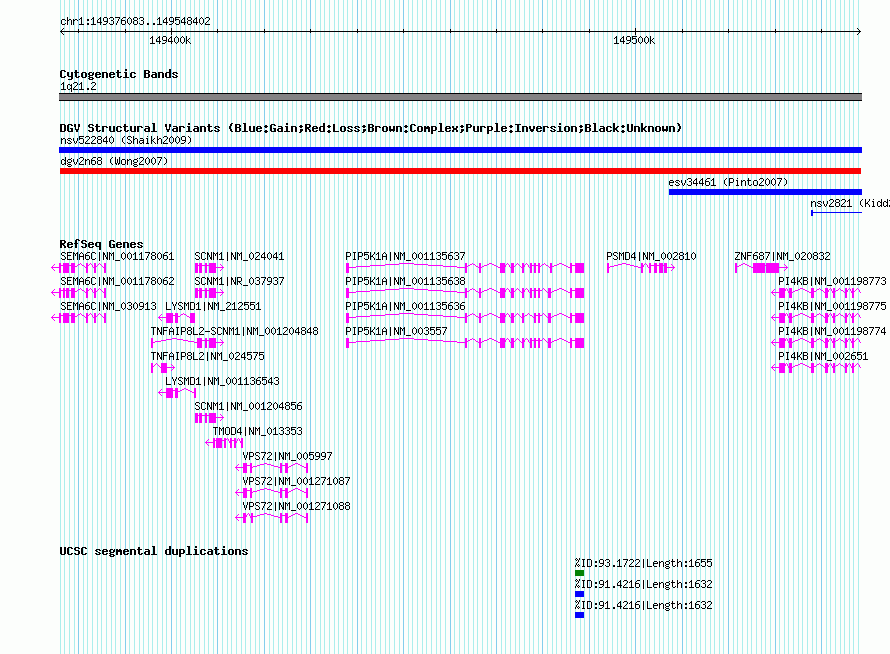The image size is (890, 654).
Task: Select VPS72|NM_001271088 transcript label
Action: (x=296, y=506)
